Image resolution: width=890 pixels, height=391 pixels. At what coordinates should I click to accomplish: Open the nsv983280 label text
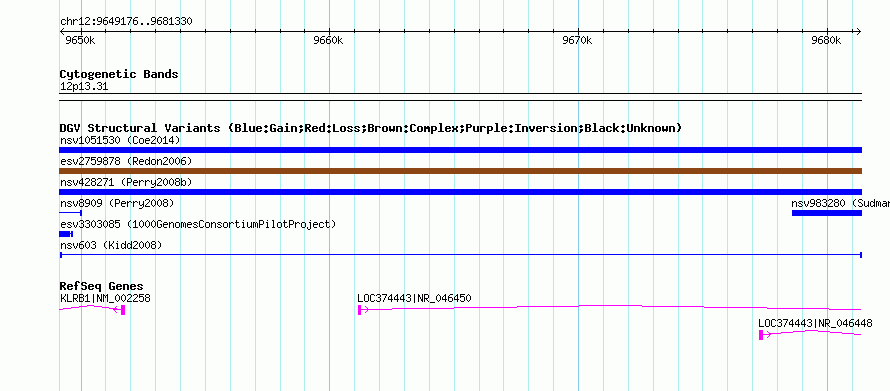(x=841, y=203)
